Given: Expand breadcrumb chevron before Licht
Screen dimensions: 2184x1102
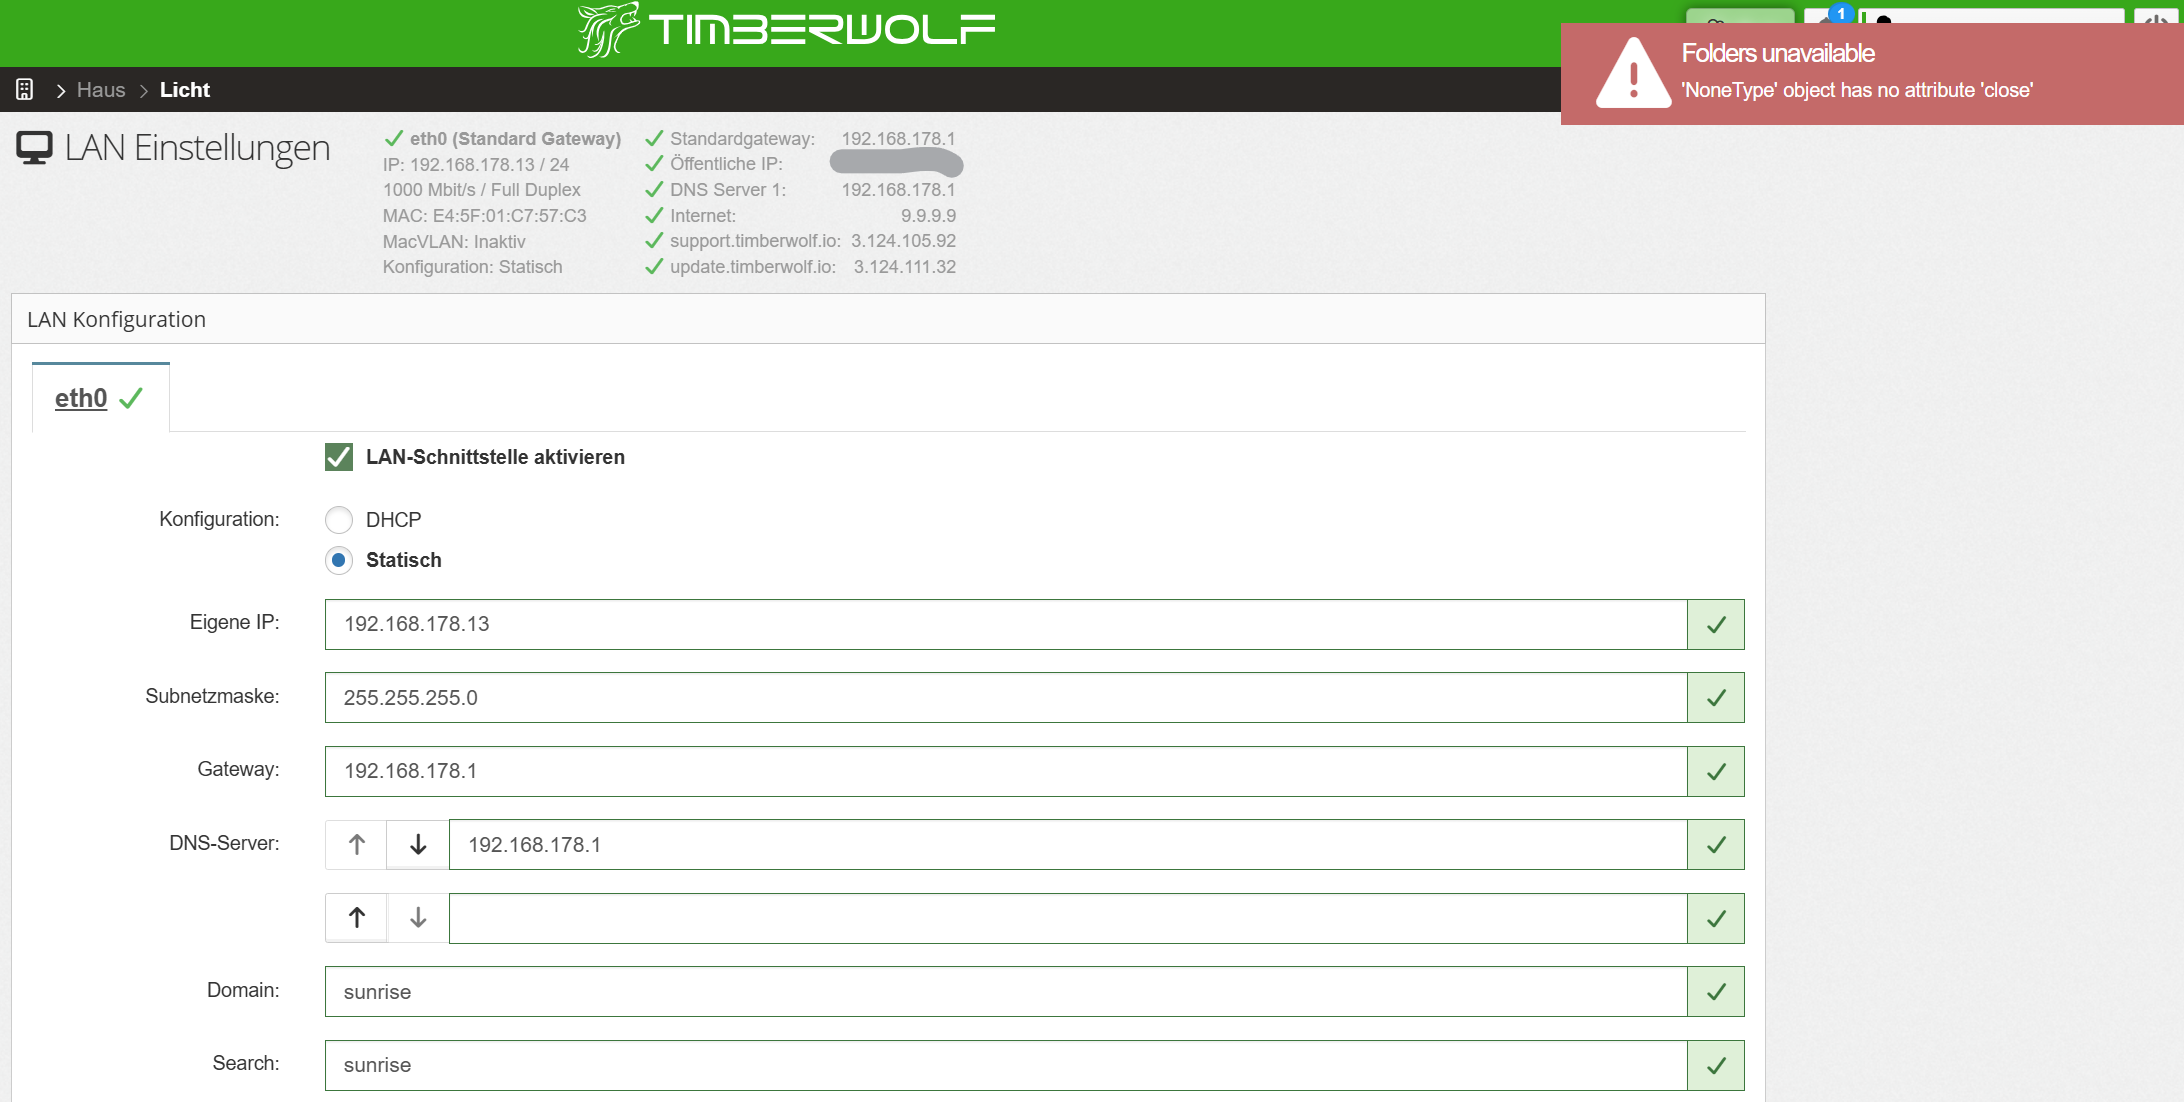Looking at the screenshot, I should 143,91.
